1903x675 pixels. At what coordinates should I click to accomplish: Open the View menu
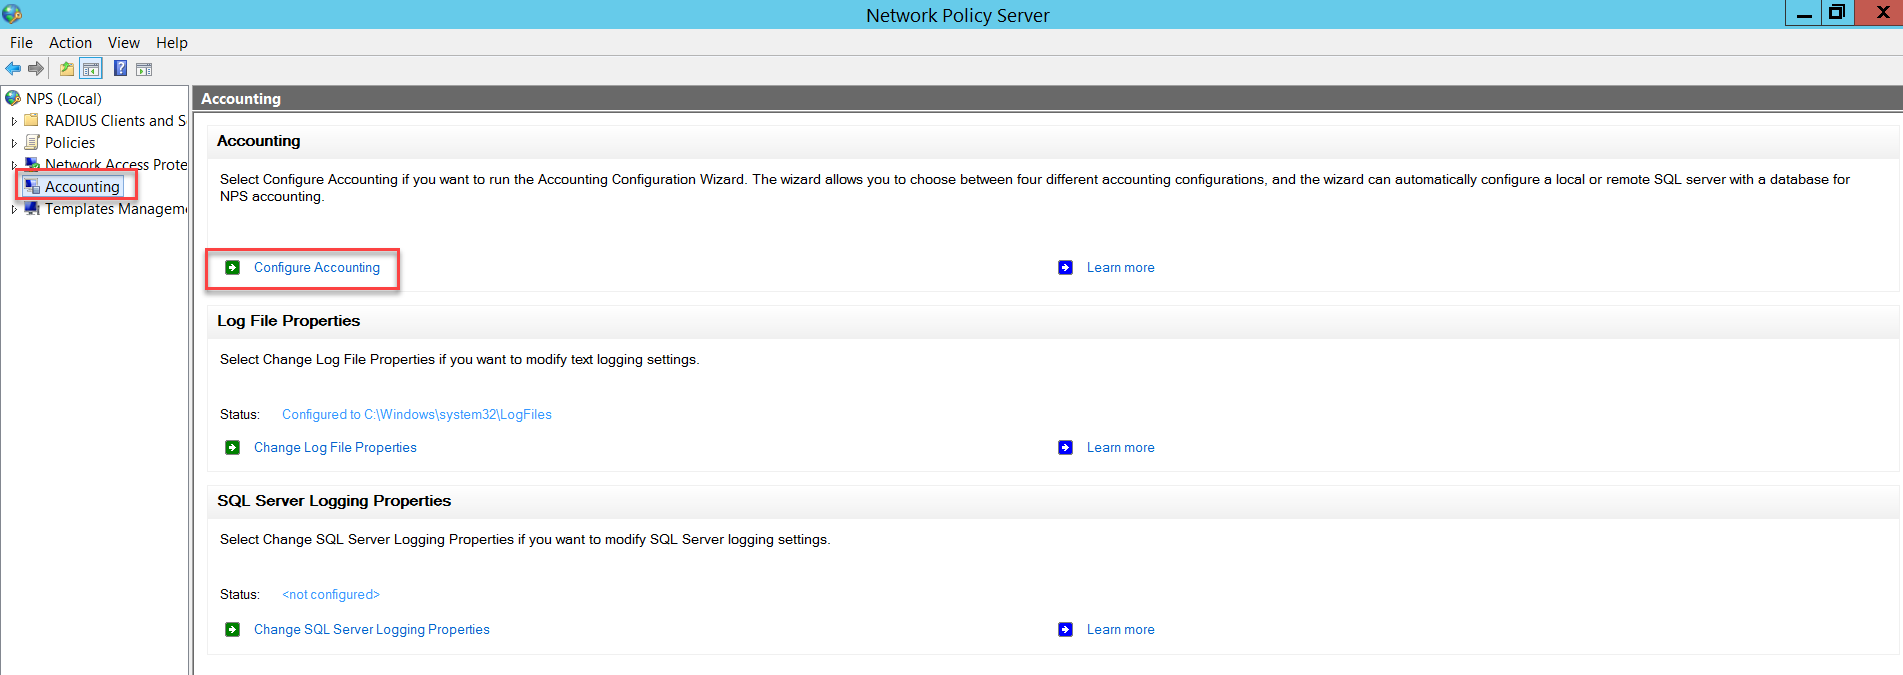click(124, 42)
